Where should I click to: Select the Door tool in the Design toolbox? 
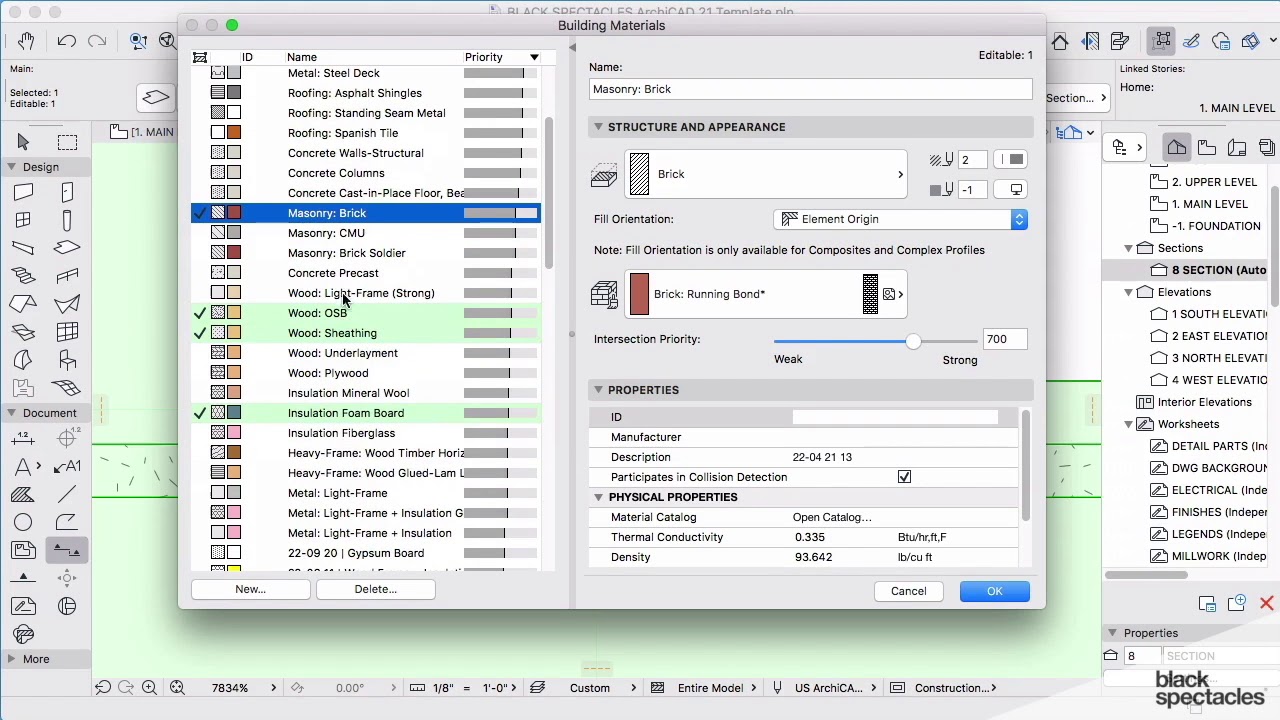[67, 192]
